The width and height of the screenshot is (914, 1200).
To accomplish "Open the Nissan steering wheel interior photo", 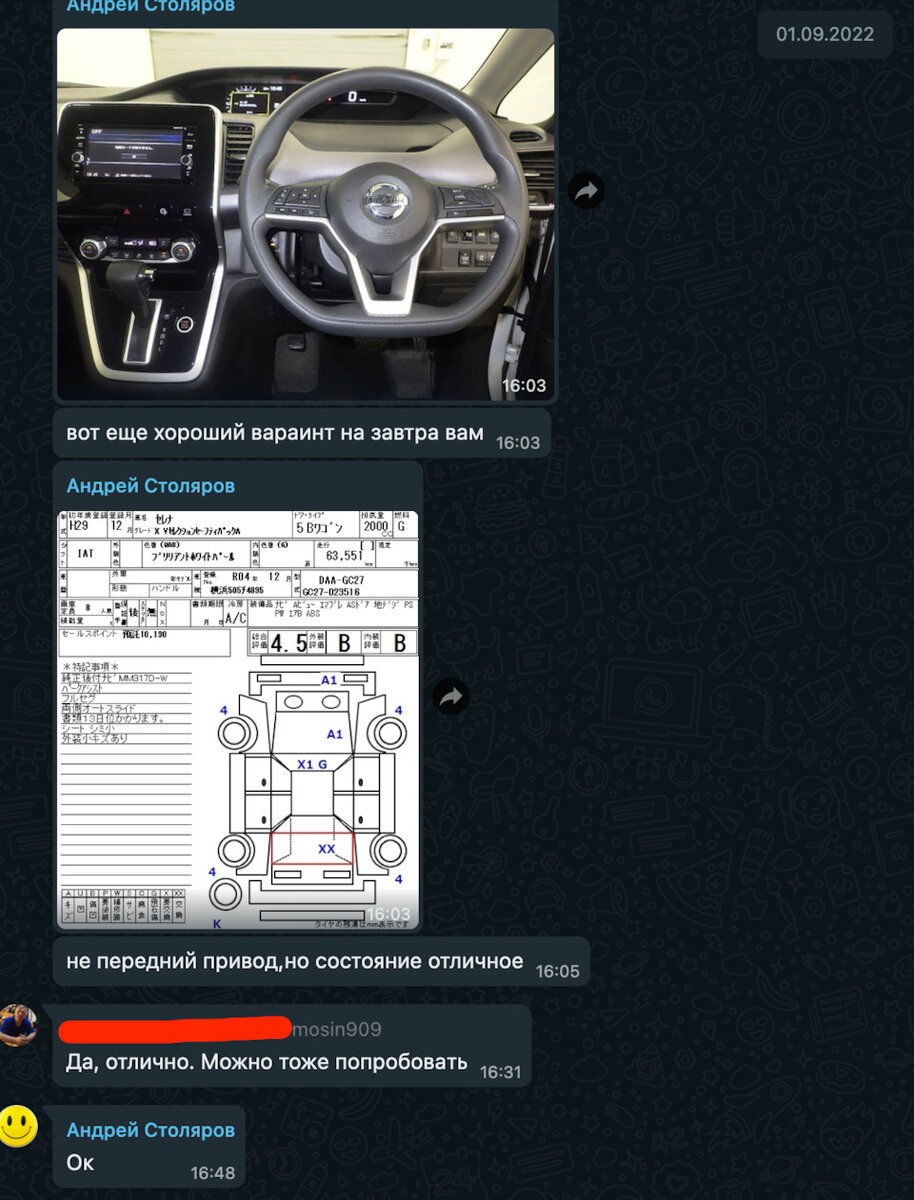I will coord(305,214).
